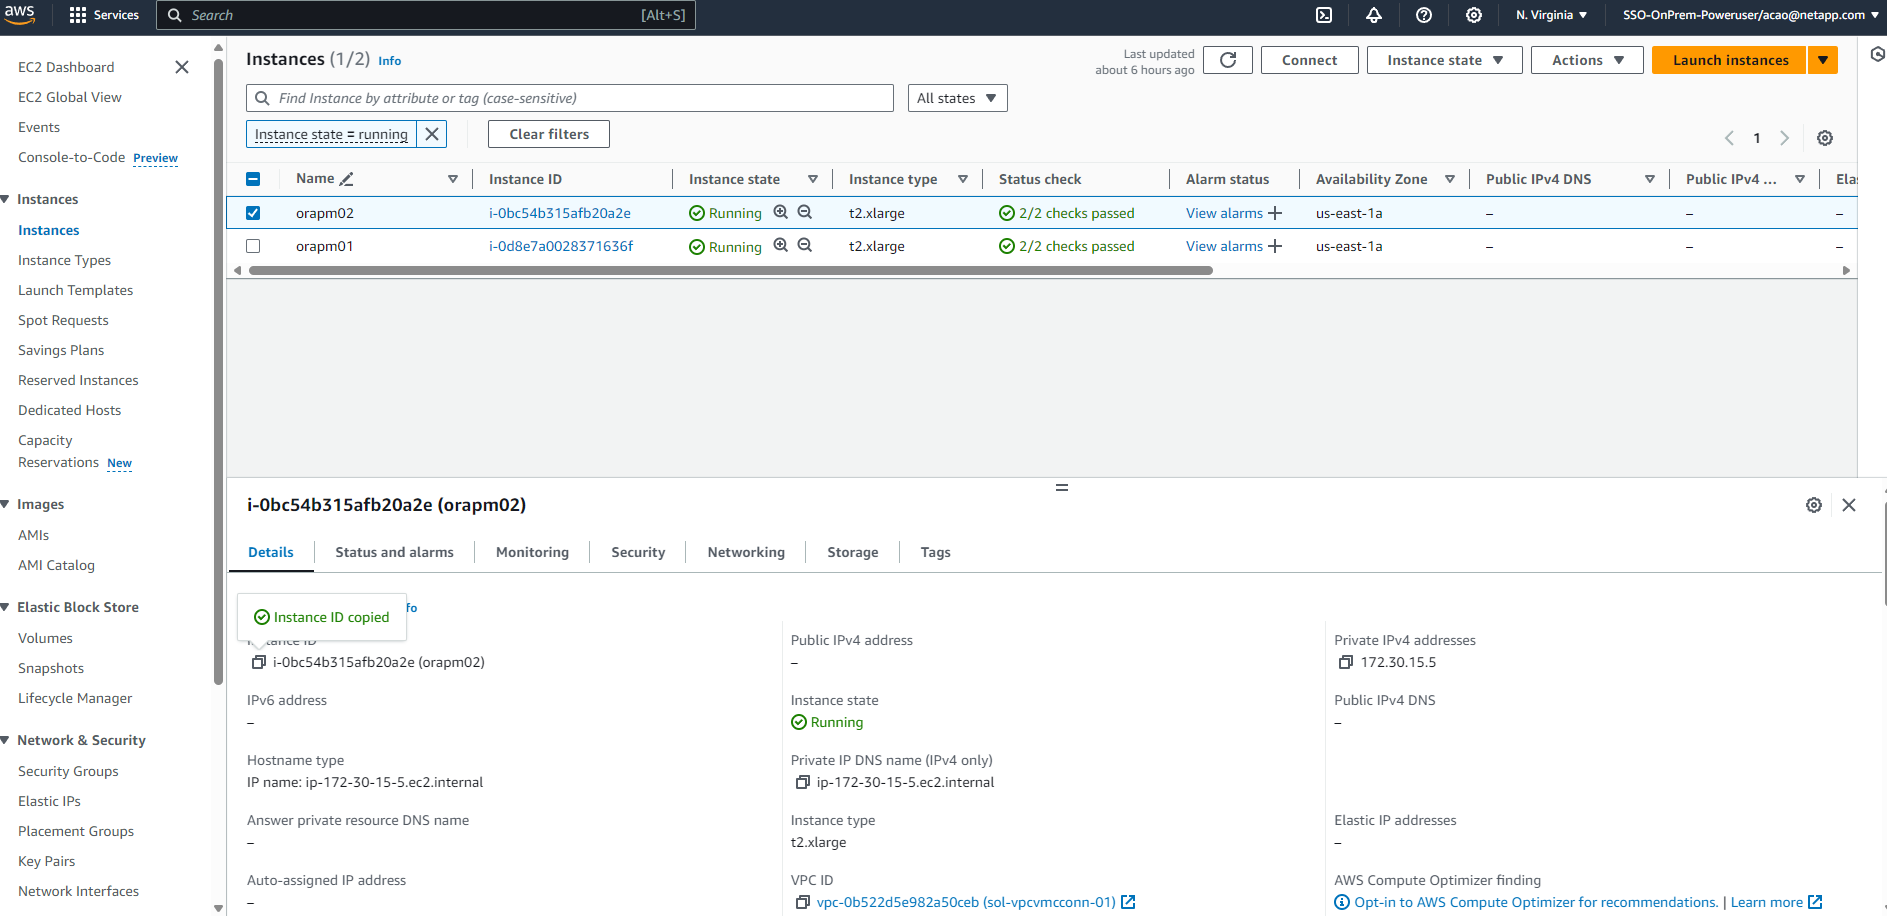Open the All states filter dropdown
Image resolution: width=1887 pixels, height=916 pixels.
(x=956, y=98)
